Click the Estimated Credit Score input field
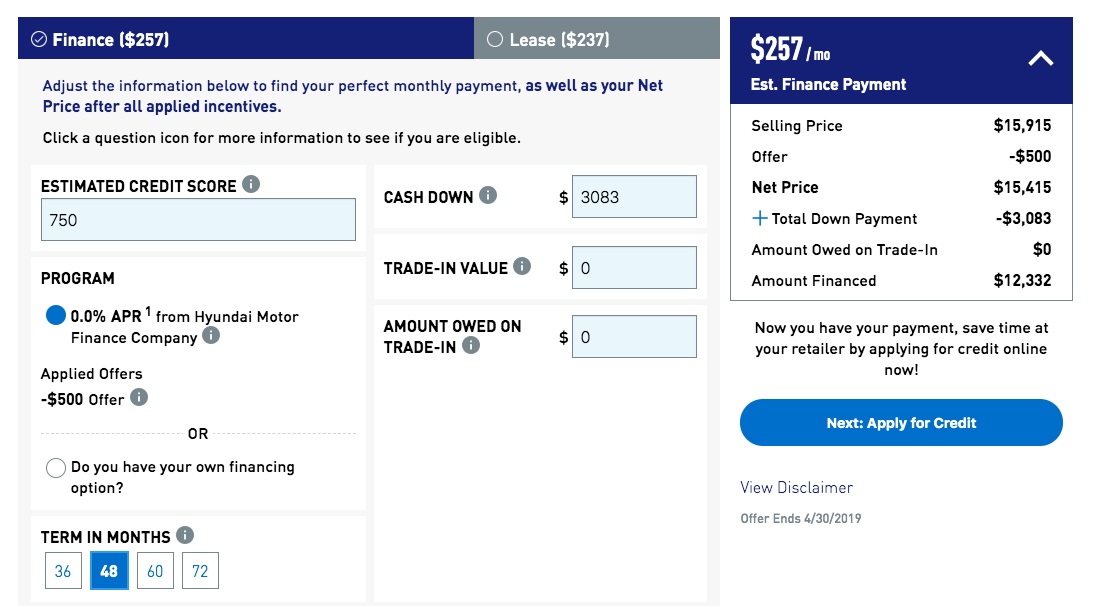Viewport: 1098px width, 606px height. click(x=198, y=220)
